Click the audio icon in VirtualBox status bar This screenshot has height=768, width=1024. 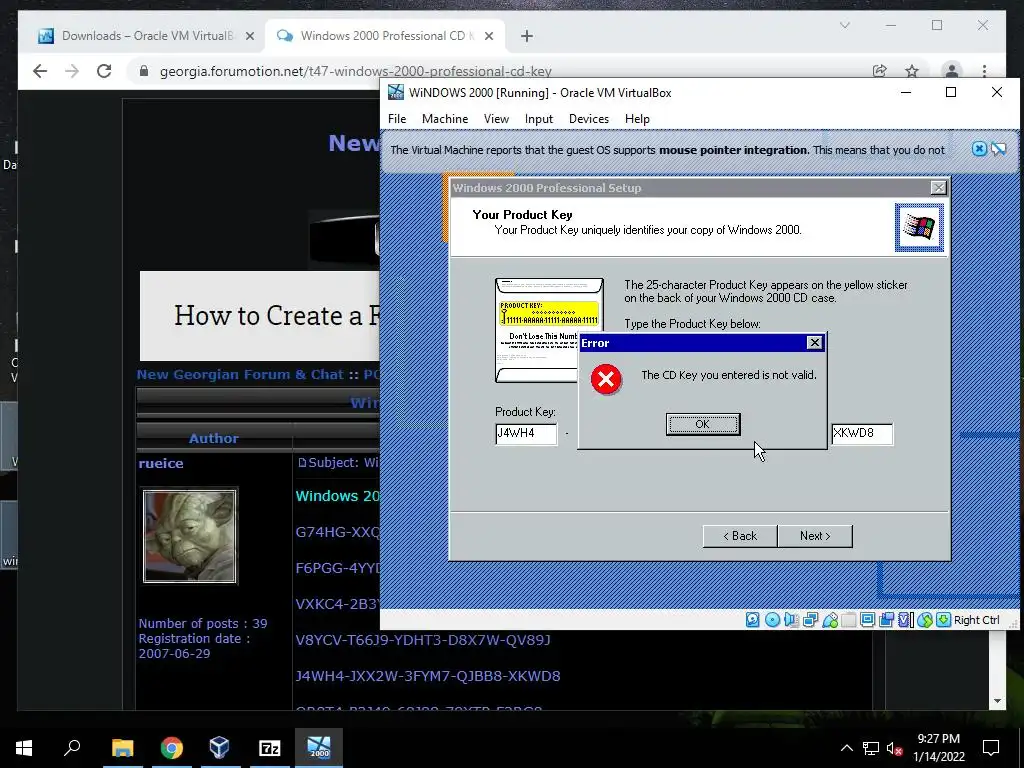(792, 620)
